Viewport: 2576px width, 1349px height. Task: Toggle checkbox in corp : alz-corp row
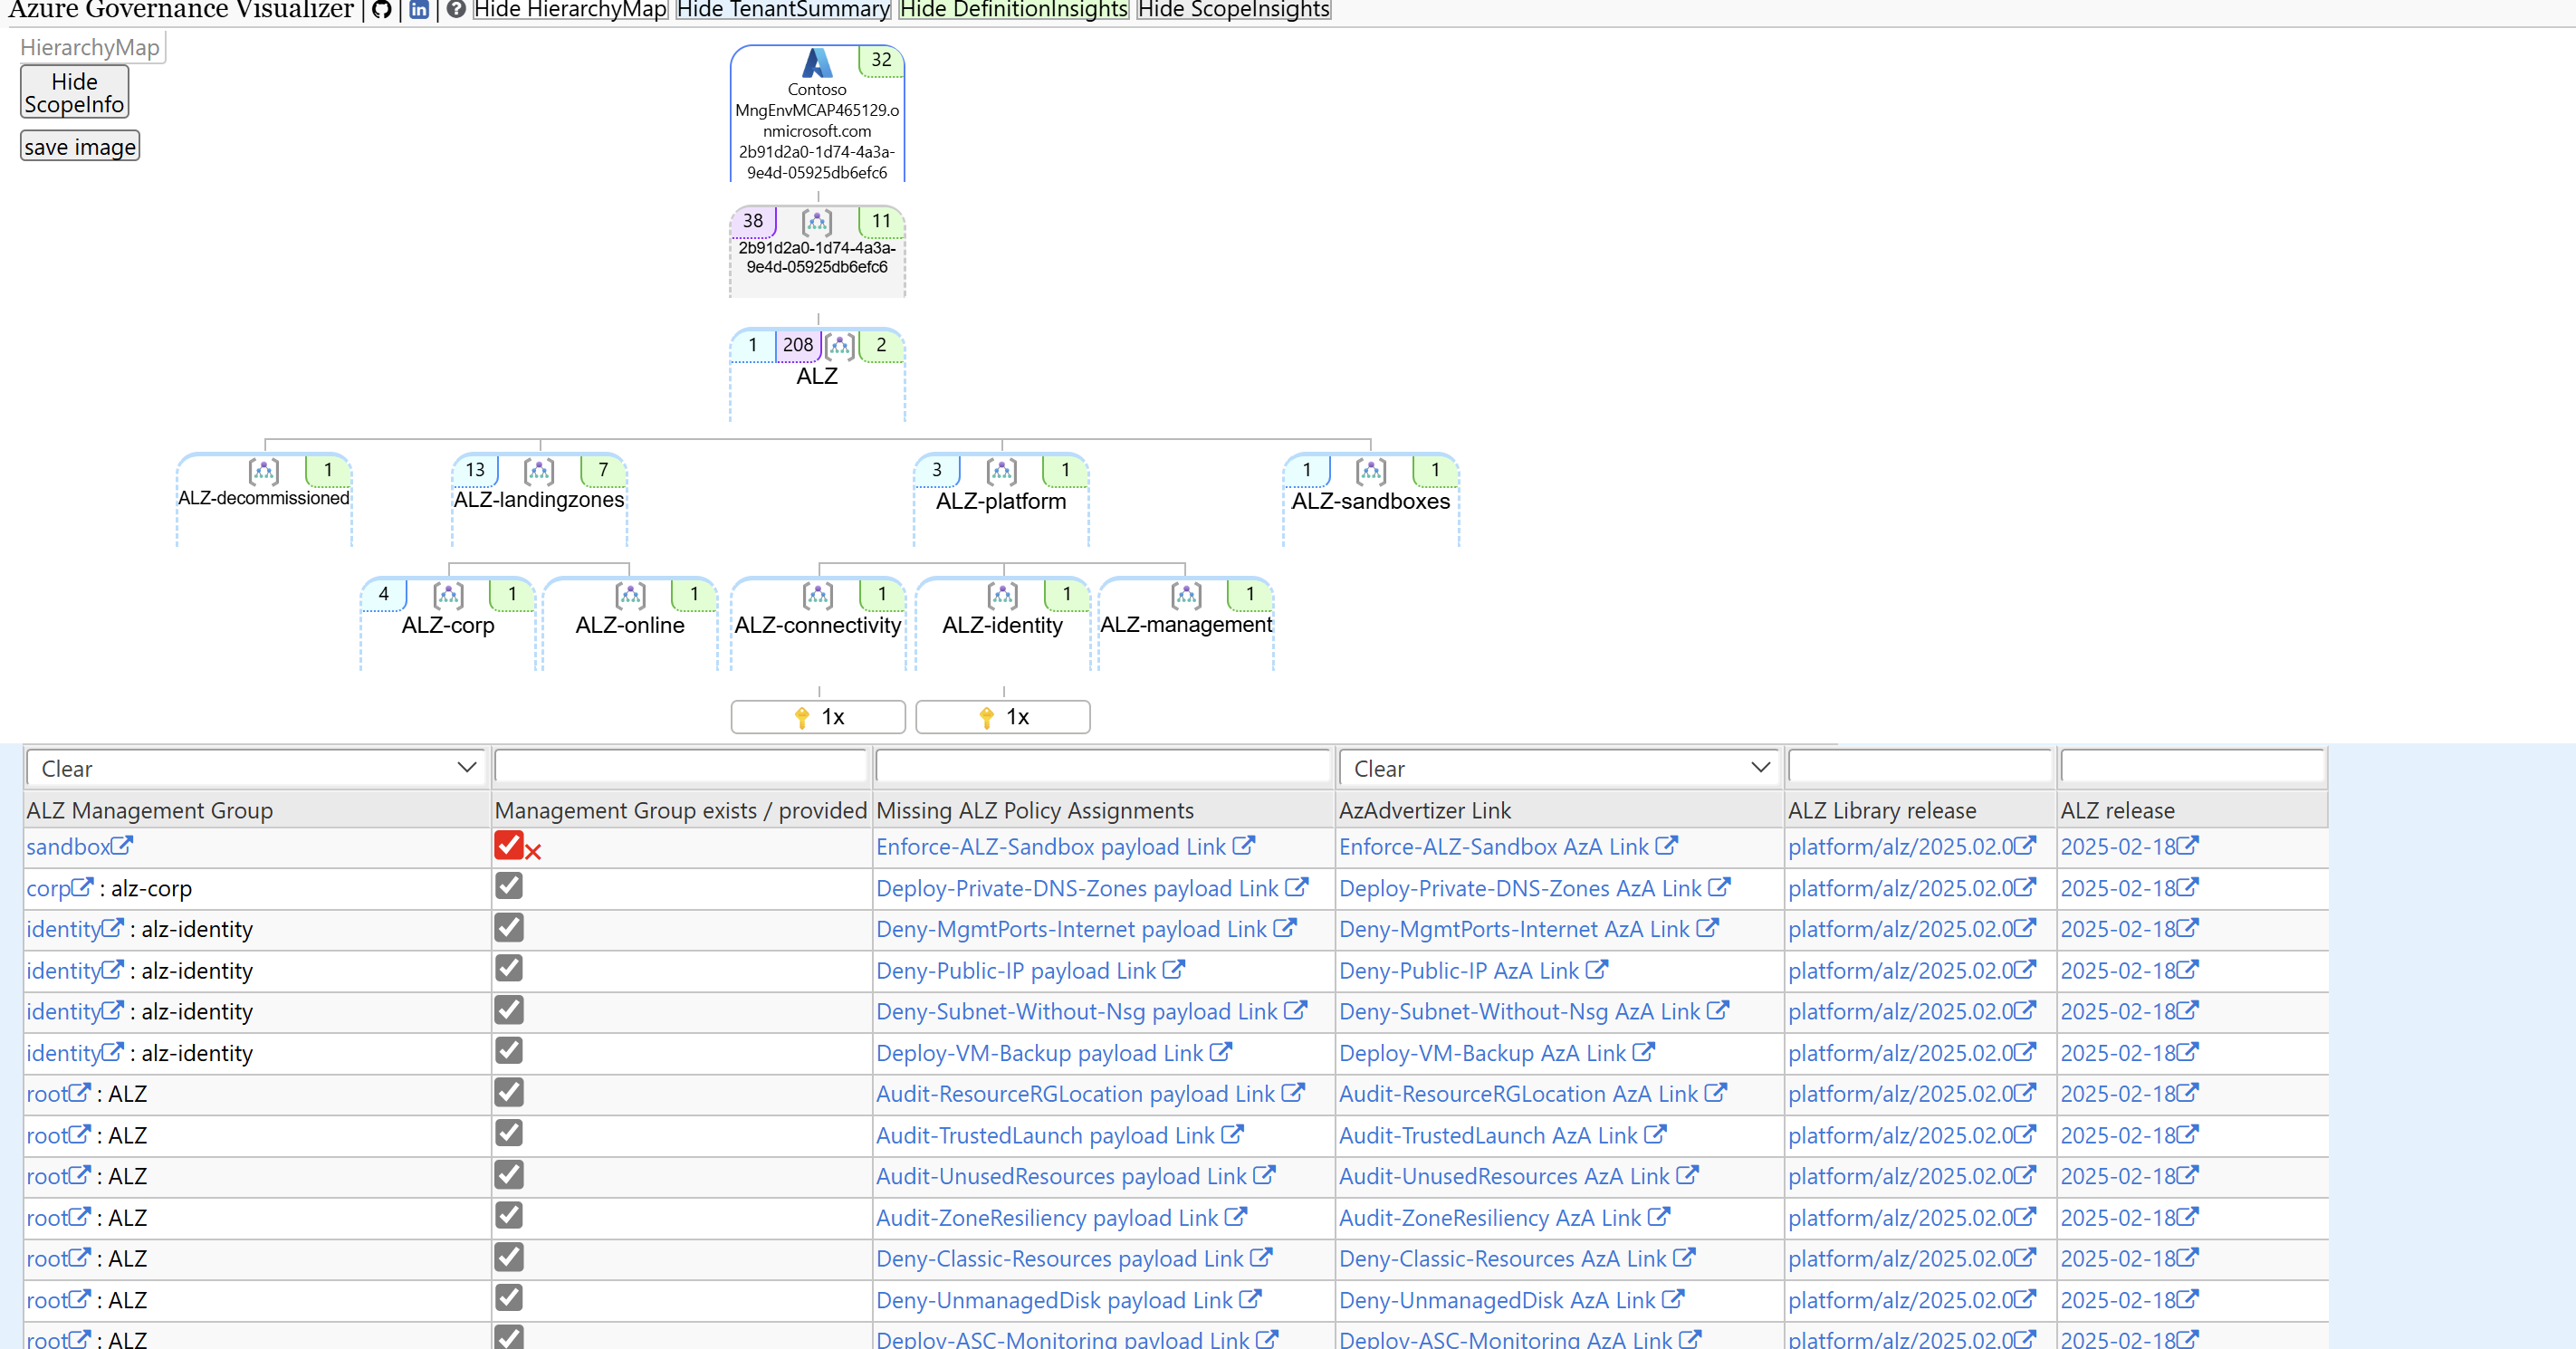[x=509, y=886]
